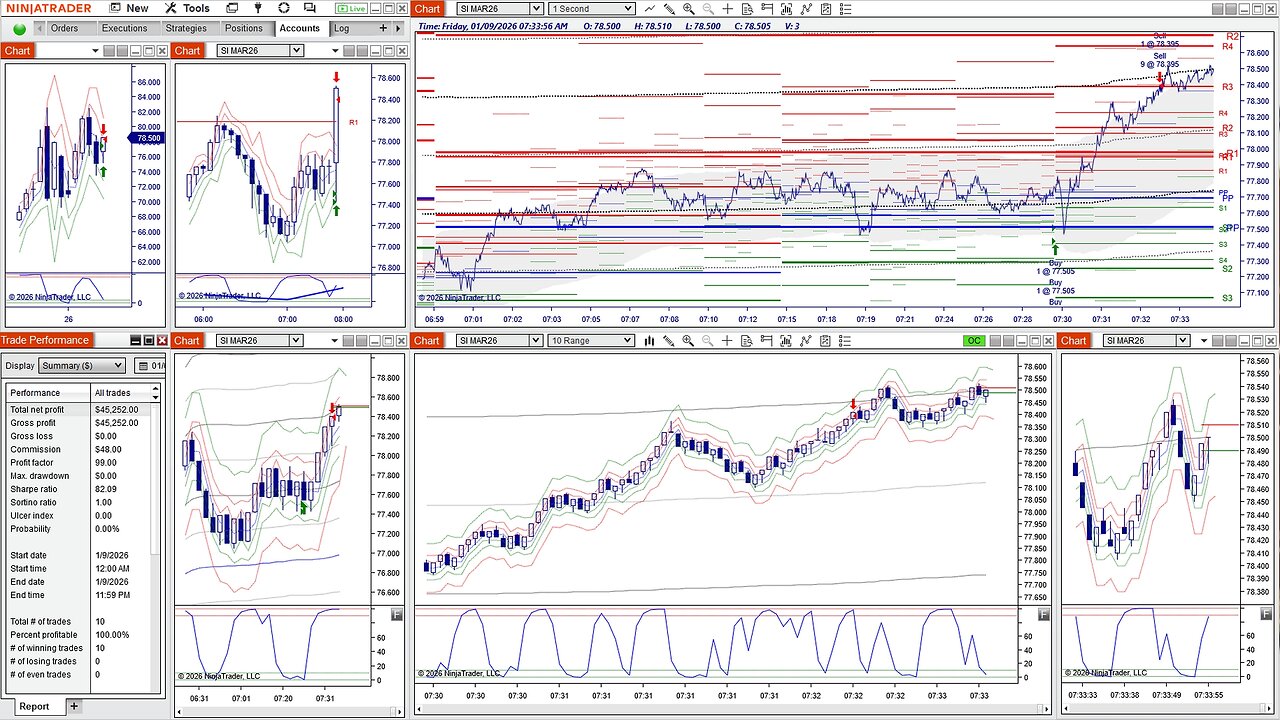Open Indicators in 10 Range chart
The height and width of the screenshot is (720, 1280).
click(804, 341)
